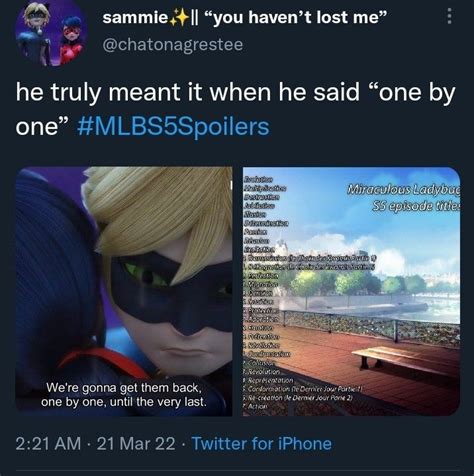474x476 pixels.
Task: Click the "Action" episode title line
Action: click(x=256, y=406)
